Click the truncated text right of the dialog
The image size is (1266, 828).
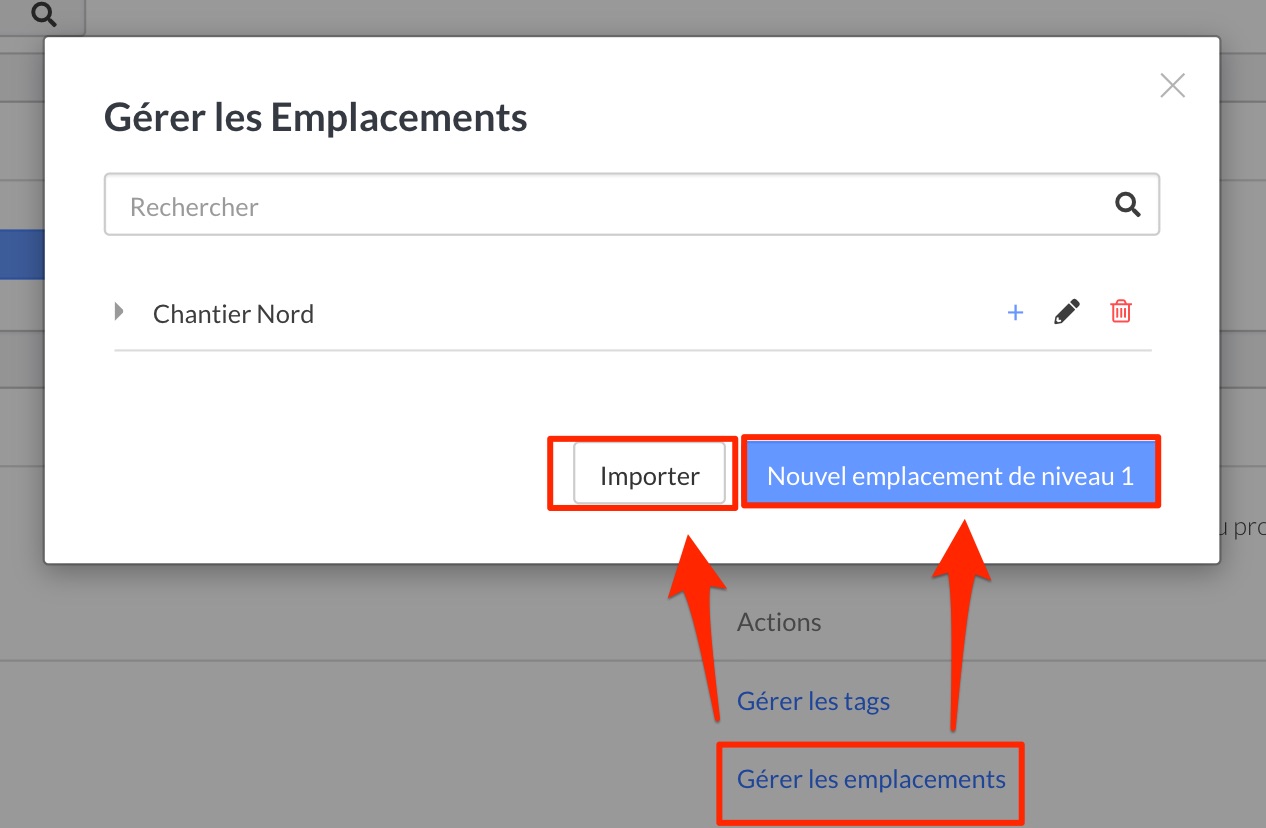pyautogui.click(x=1248, y=527)
